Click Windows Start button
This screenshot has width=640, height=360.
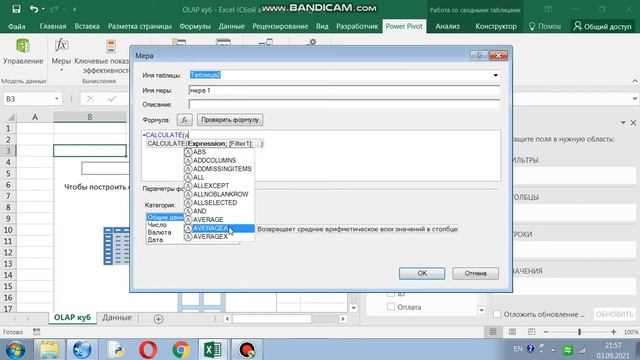pyautogui.click(x=16, y=350)
